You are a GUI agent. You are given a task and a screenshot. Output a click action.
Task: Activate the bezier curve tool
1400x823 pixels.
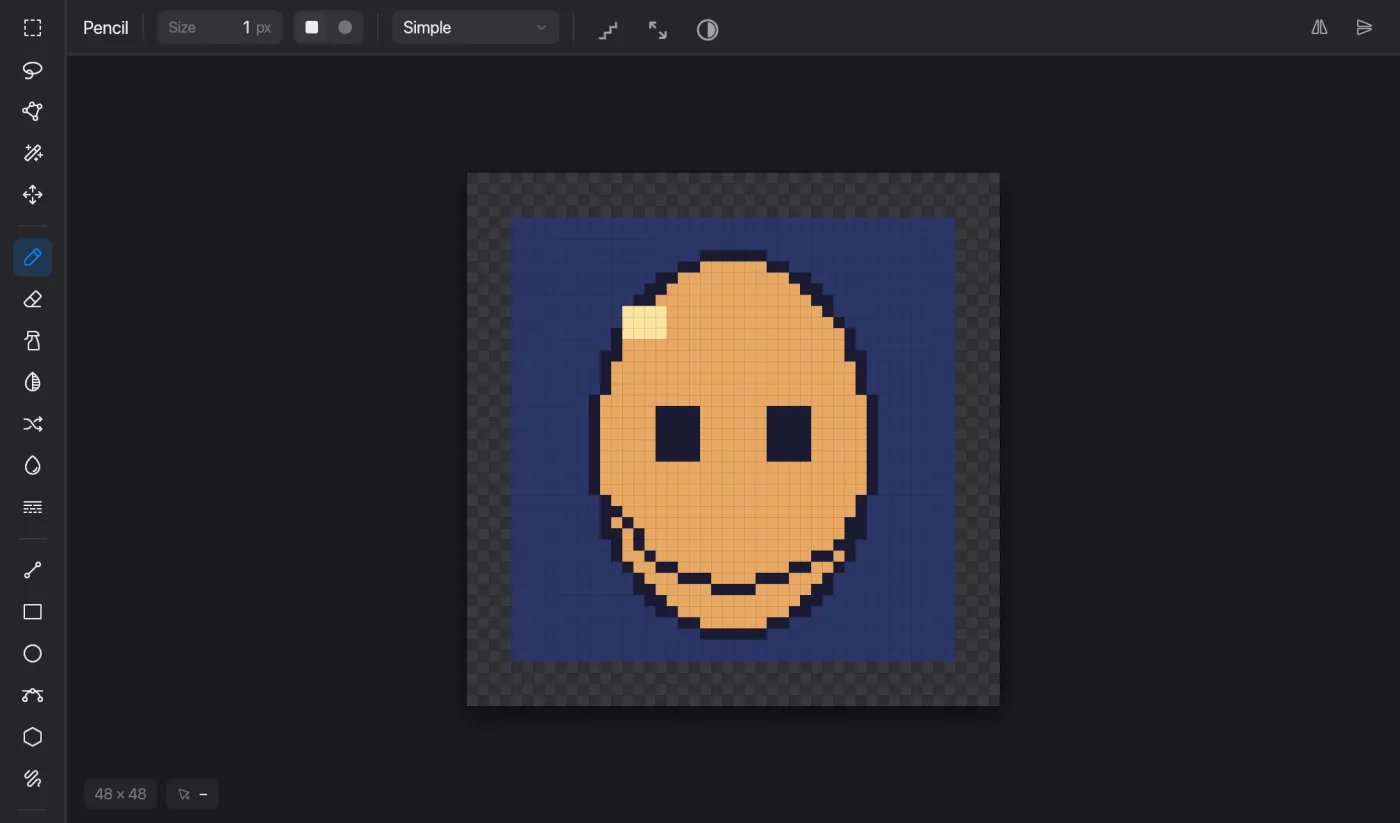pos(33,695)
